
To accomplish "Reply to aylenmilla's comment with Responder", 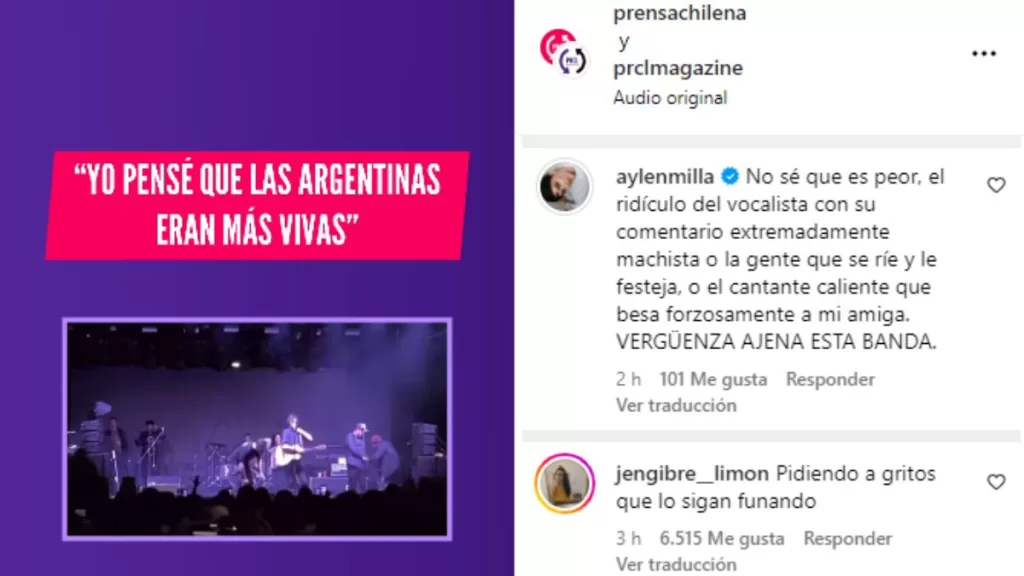I will point(830,379).
